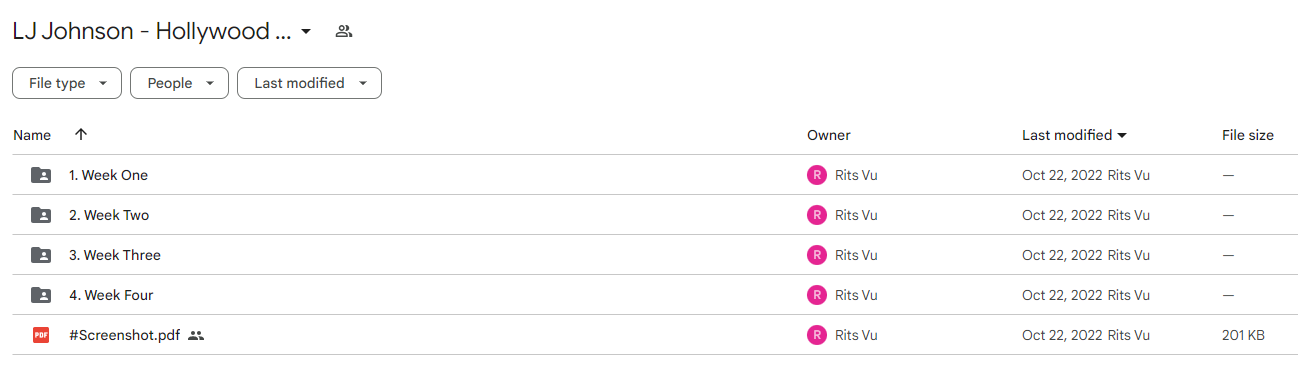
Task: Open the People filter dropdown
Action: click(x=179, y=83)
